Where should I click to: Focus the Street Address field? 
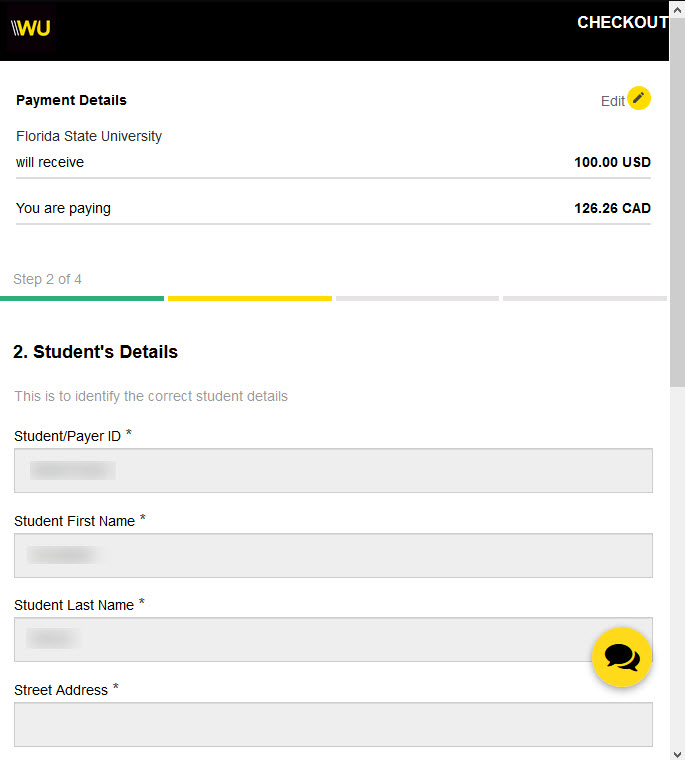(334, 725)
